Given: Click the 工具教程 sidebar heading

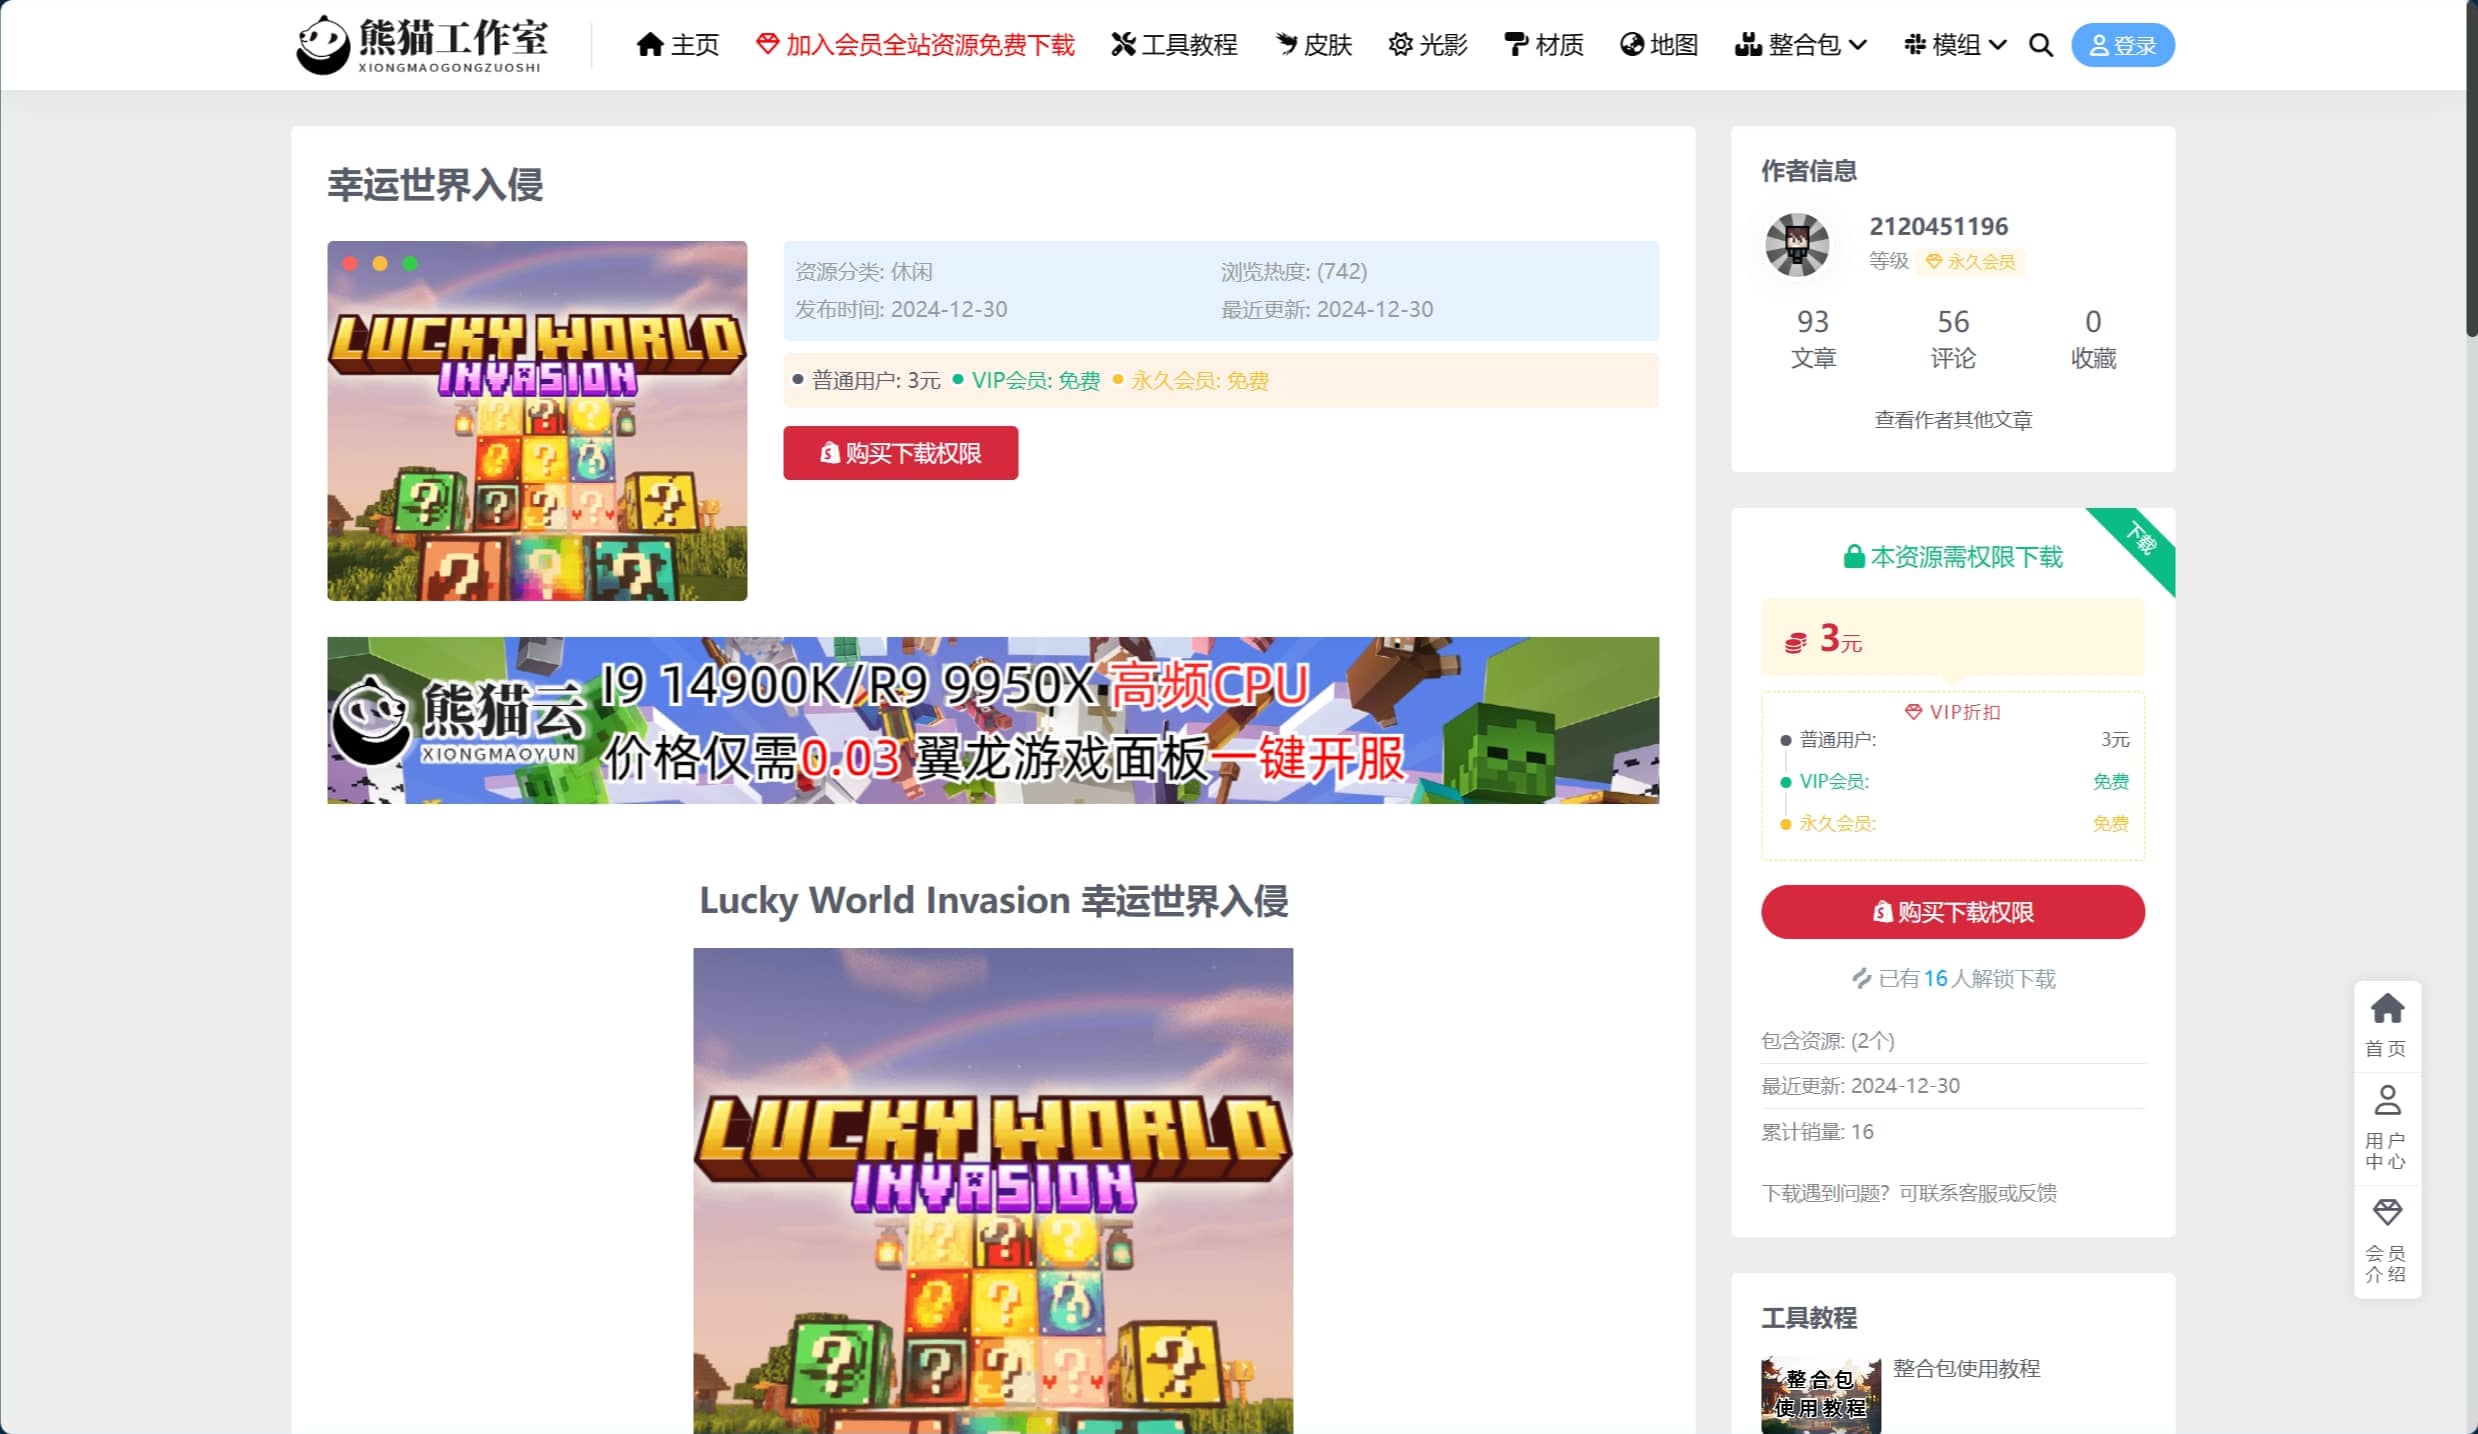Looking at the screenshot, I should 1808,1318.
